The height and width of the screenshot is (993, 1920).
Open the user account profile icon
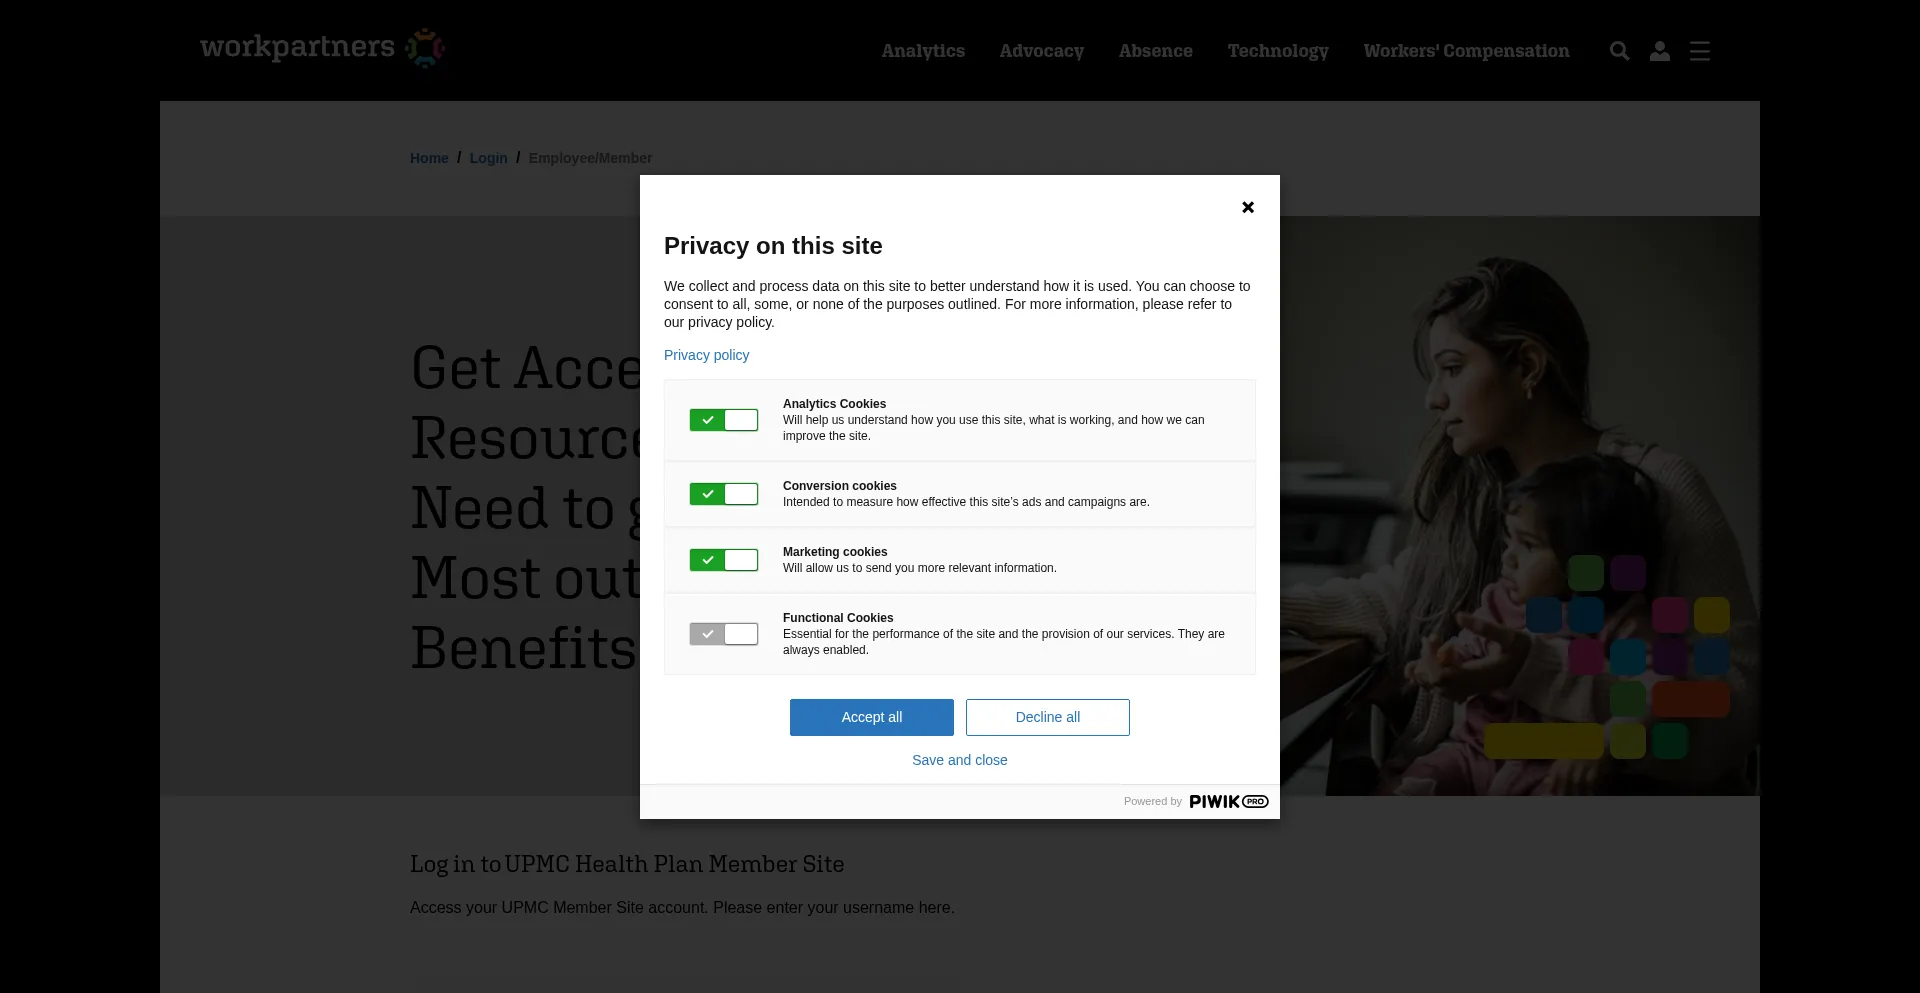(1659, 51)
